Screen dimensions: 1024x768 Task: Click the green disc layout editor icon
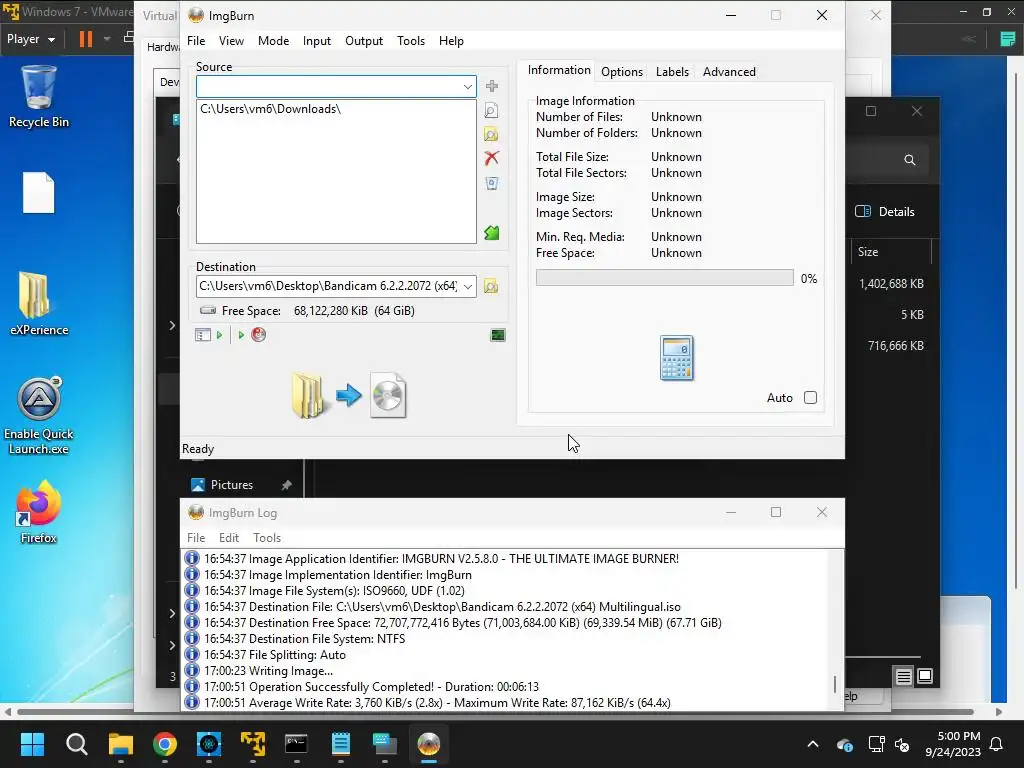click(491, 232)
